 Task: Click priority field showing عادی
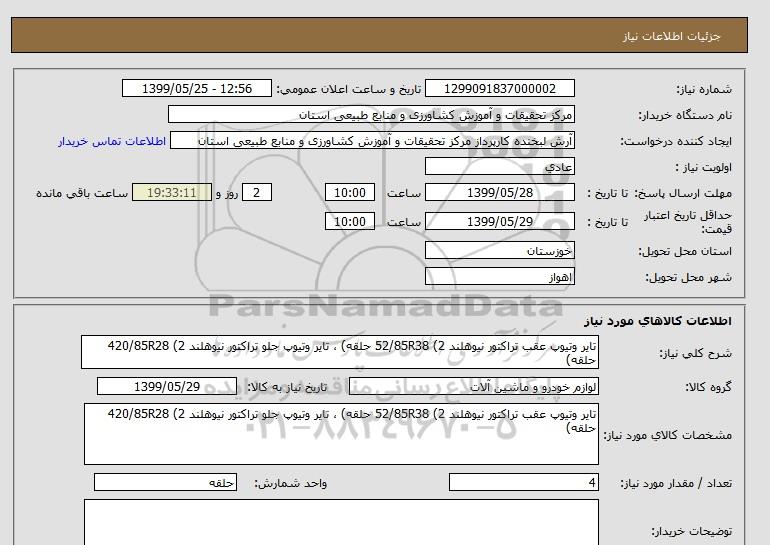point(499,166)
